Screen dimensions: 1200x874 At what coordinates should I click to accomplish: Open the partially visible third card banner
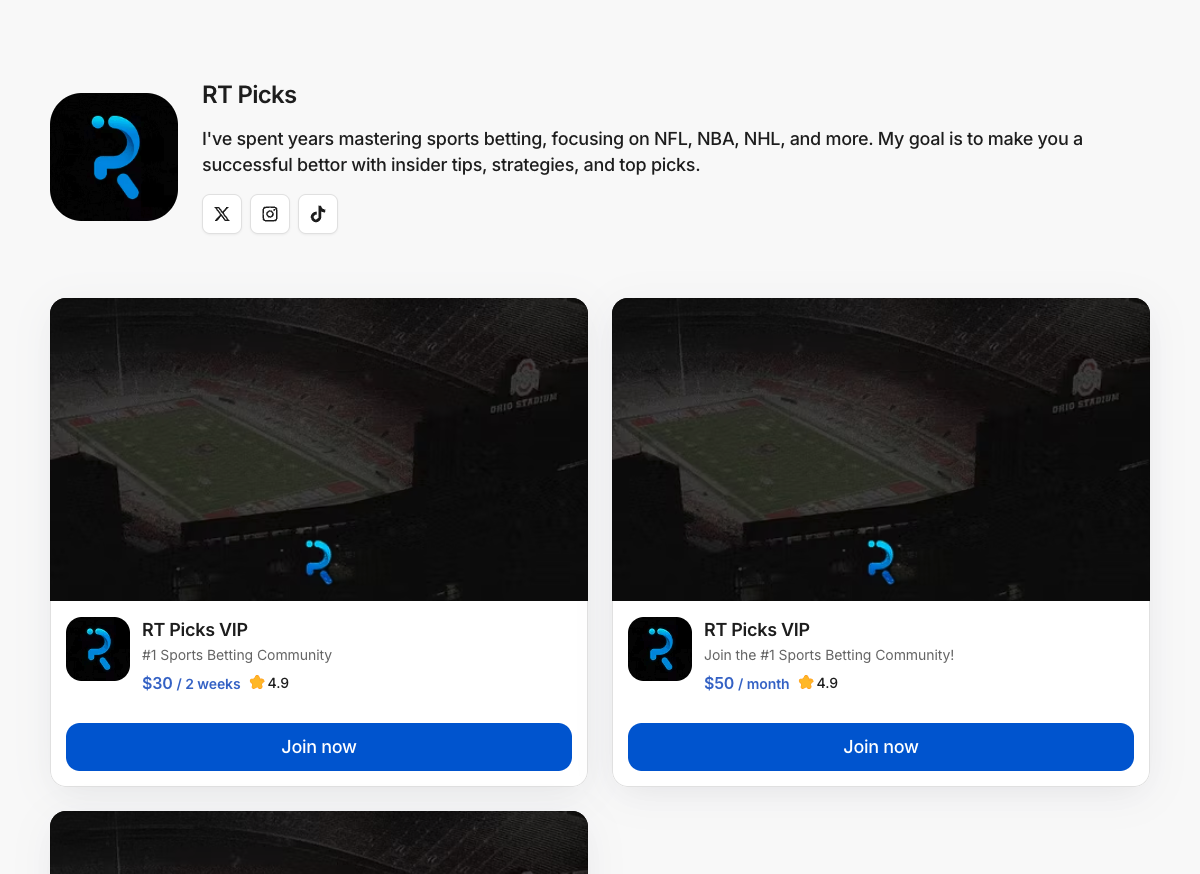tap(319, 842)
